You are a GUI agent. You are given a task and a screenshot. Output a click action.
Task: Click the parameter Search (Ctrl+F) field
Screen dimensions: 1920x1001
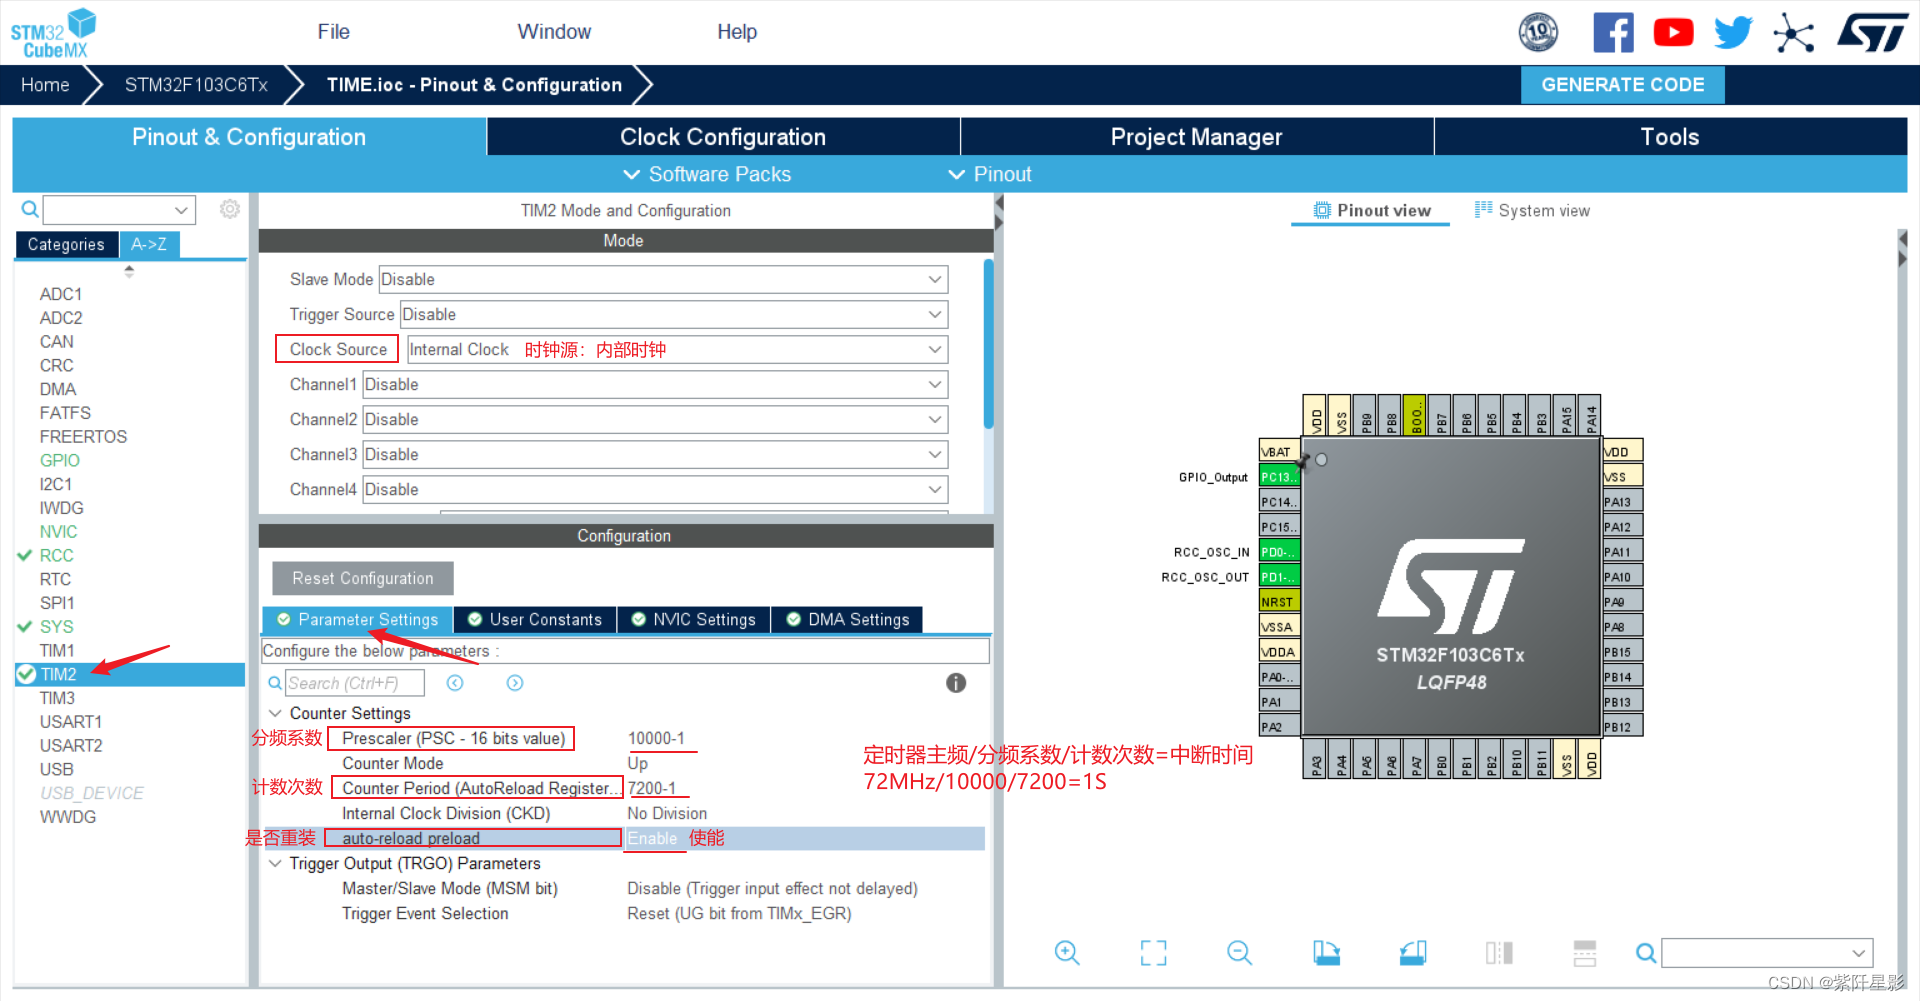[355, 683]
